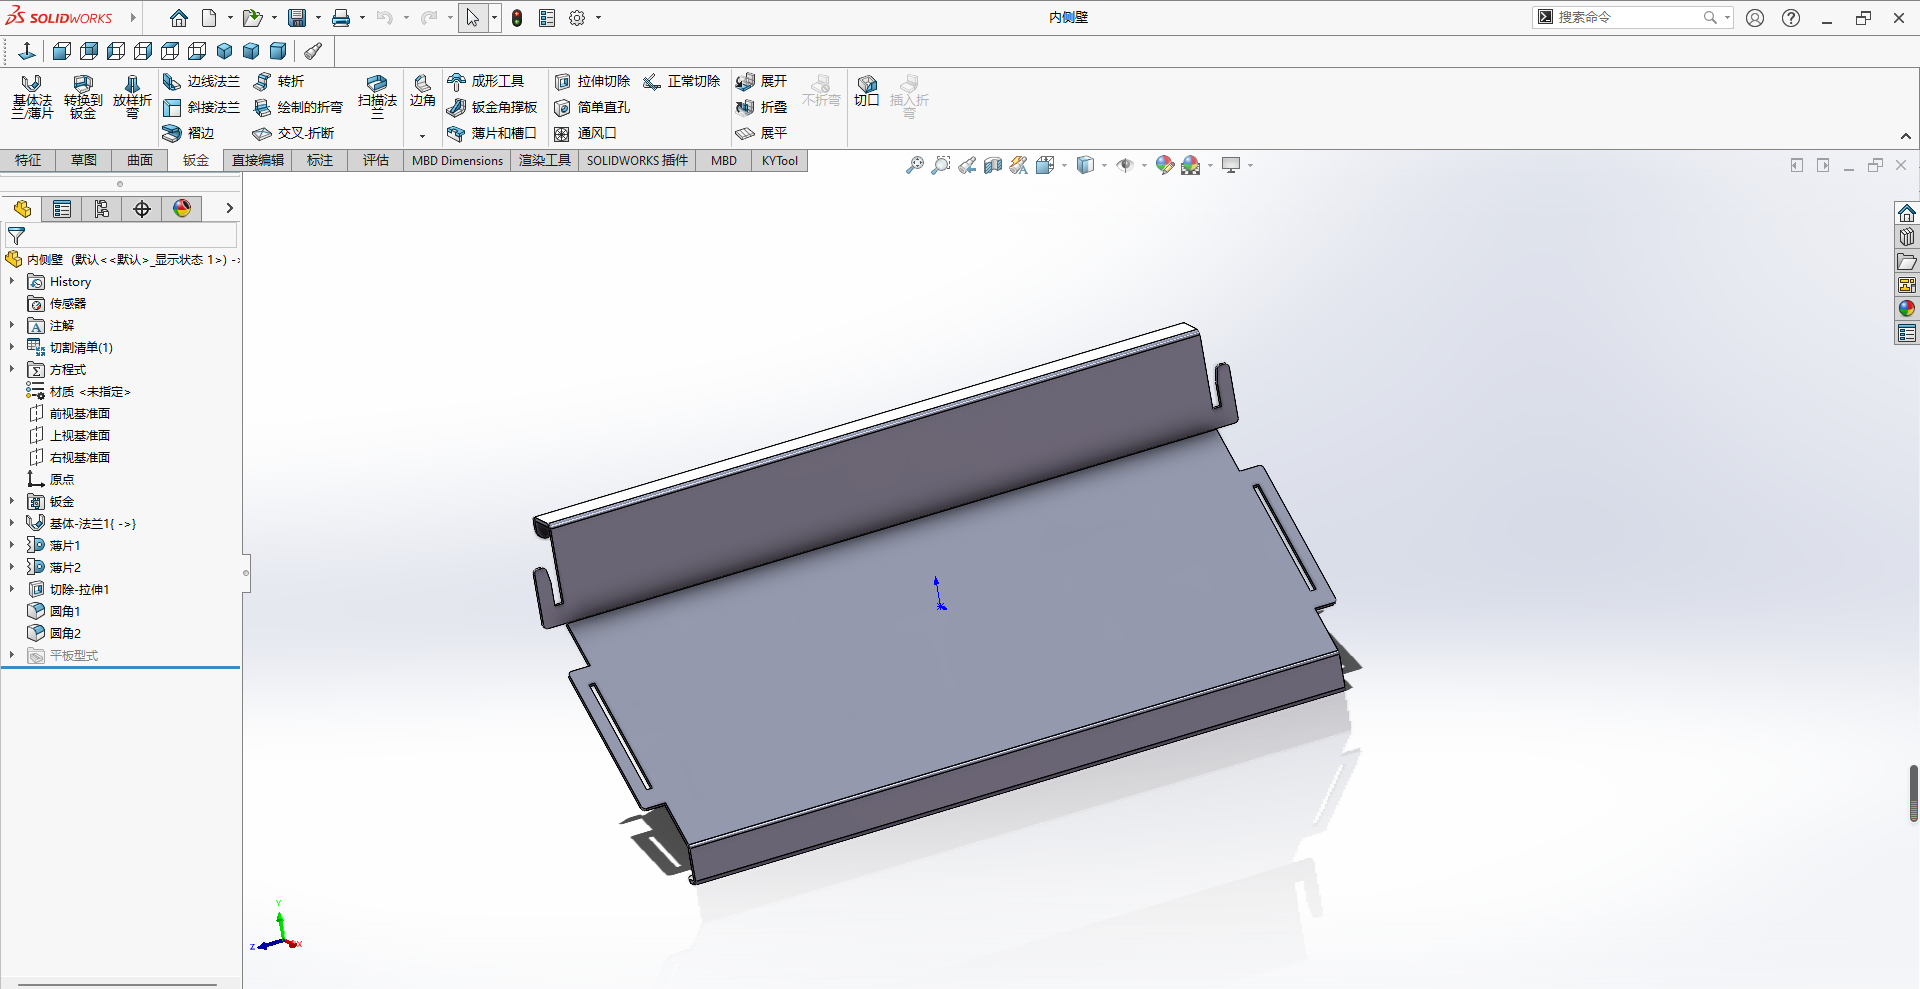Expand the 平板型式 node

[x=12, y=655]
